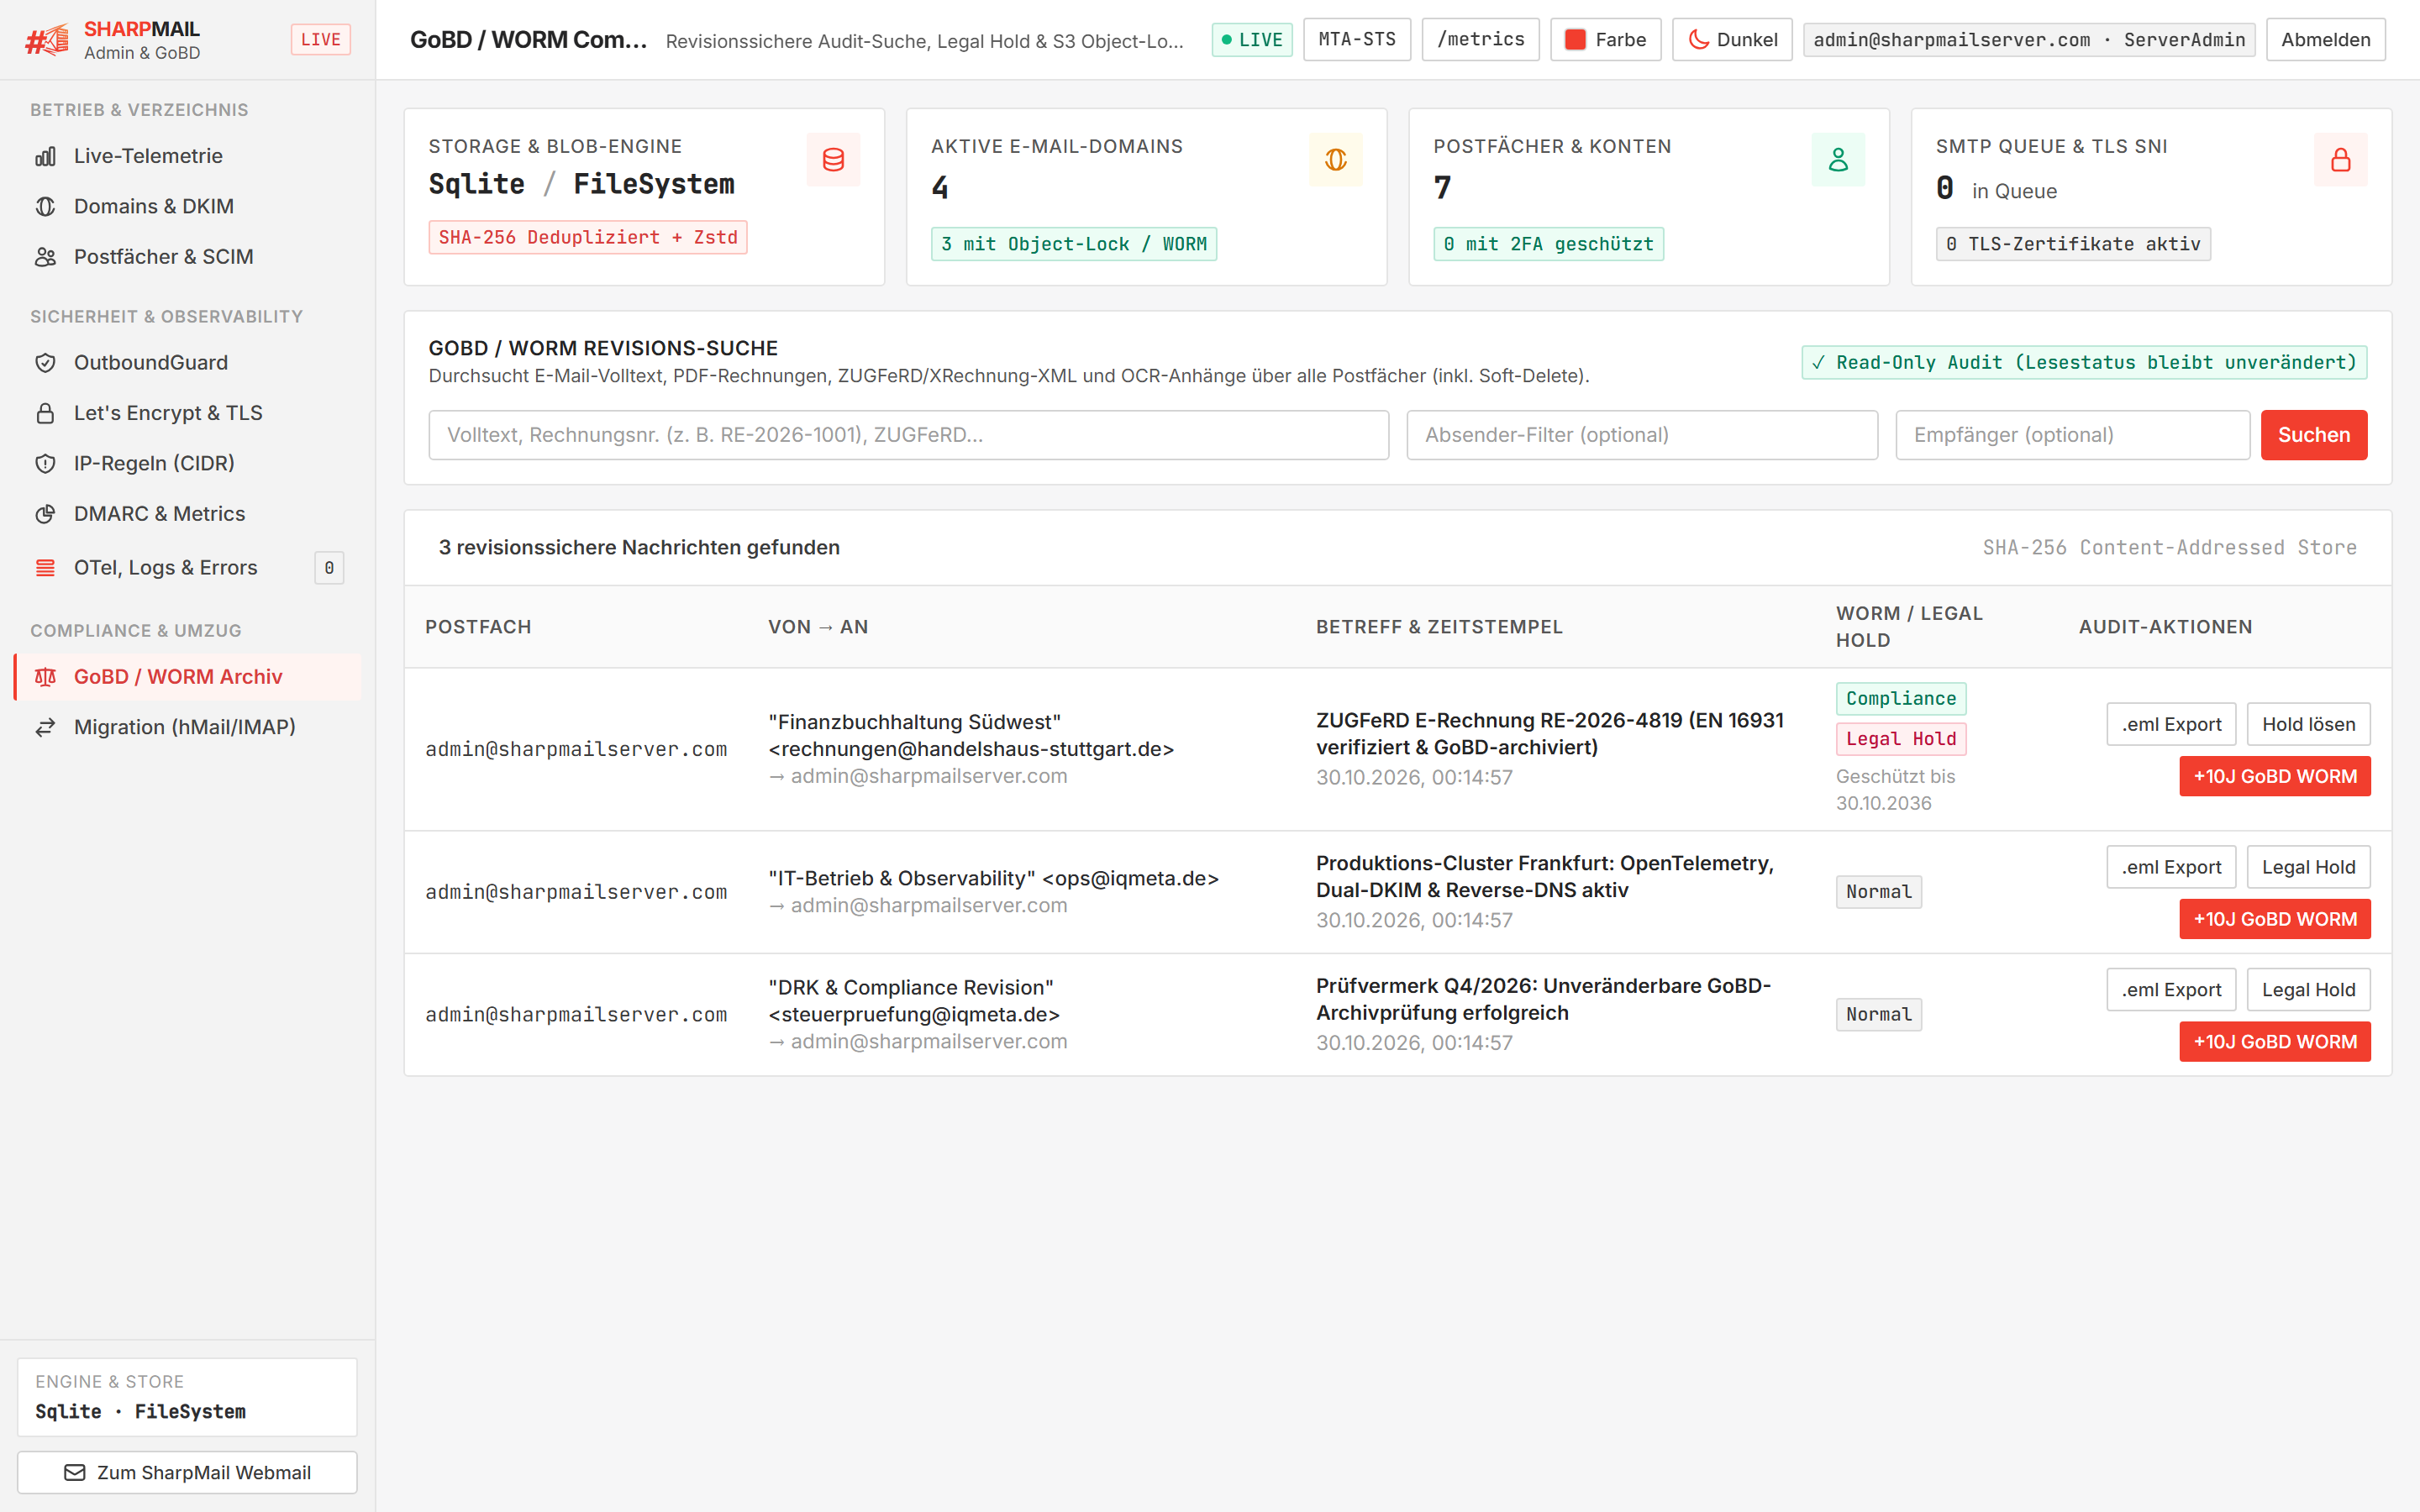The width and height of the screenshot is (2420, 1512).
Task: Click the Empfänger input field
Action: (x=2072, y=435)
